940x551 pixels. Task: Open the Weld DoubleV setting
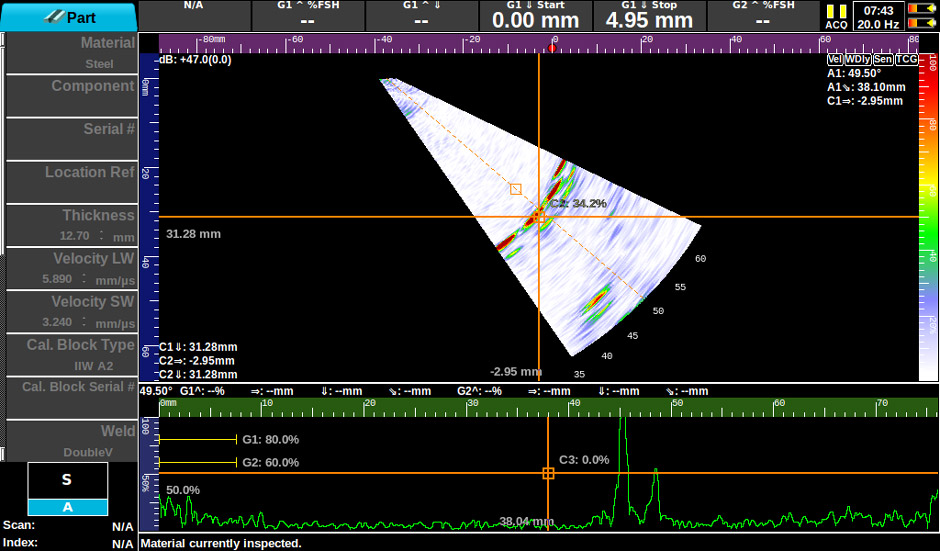coord(71,441)
